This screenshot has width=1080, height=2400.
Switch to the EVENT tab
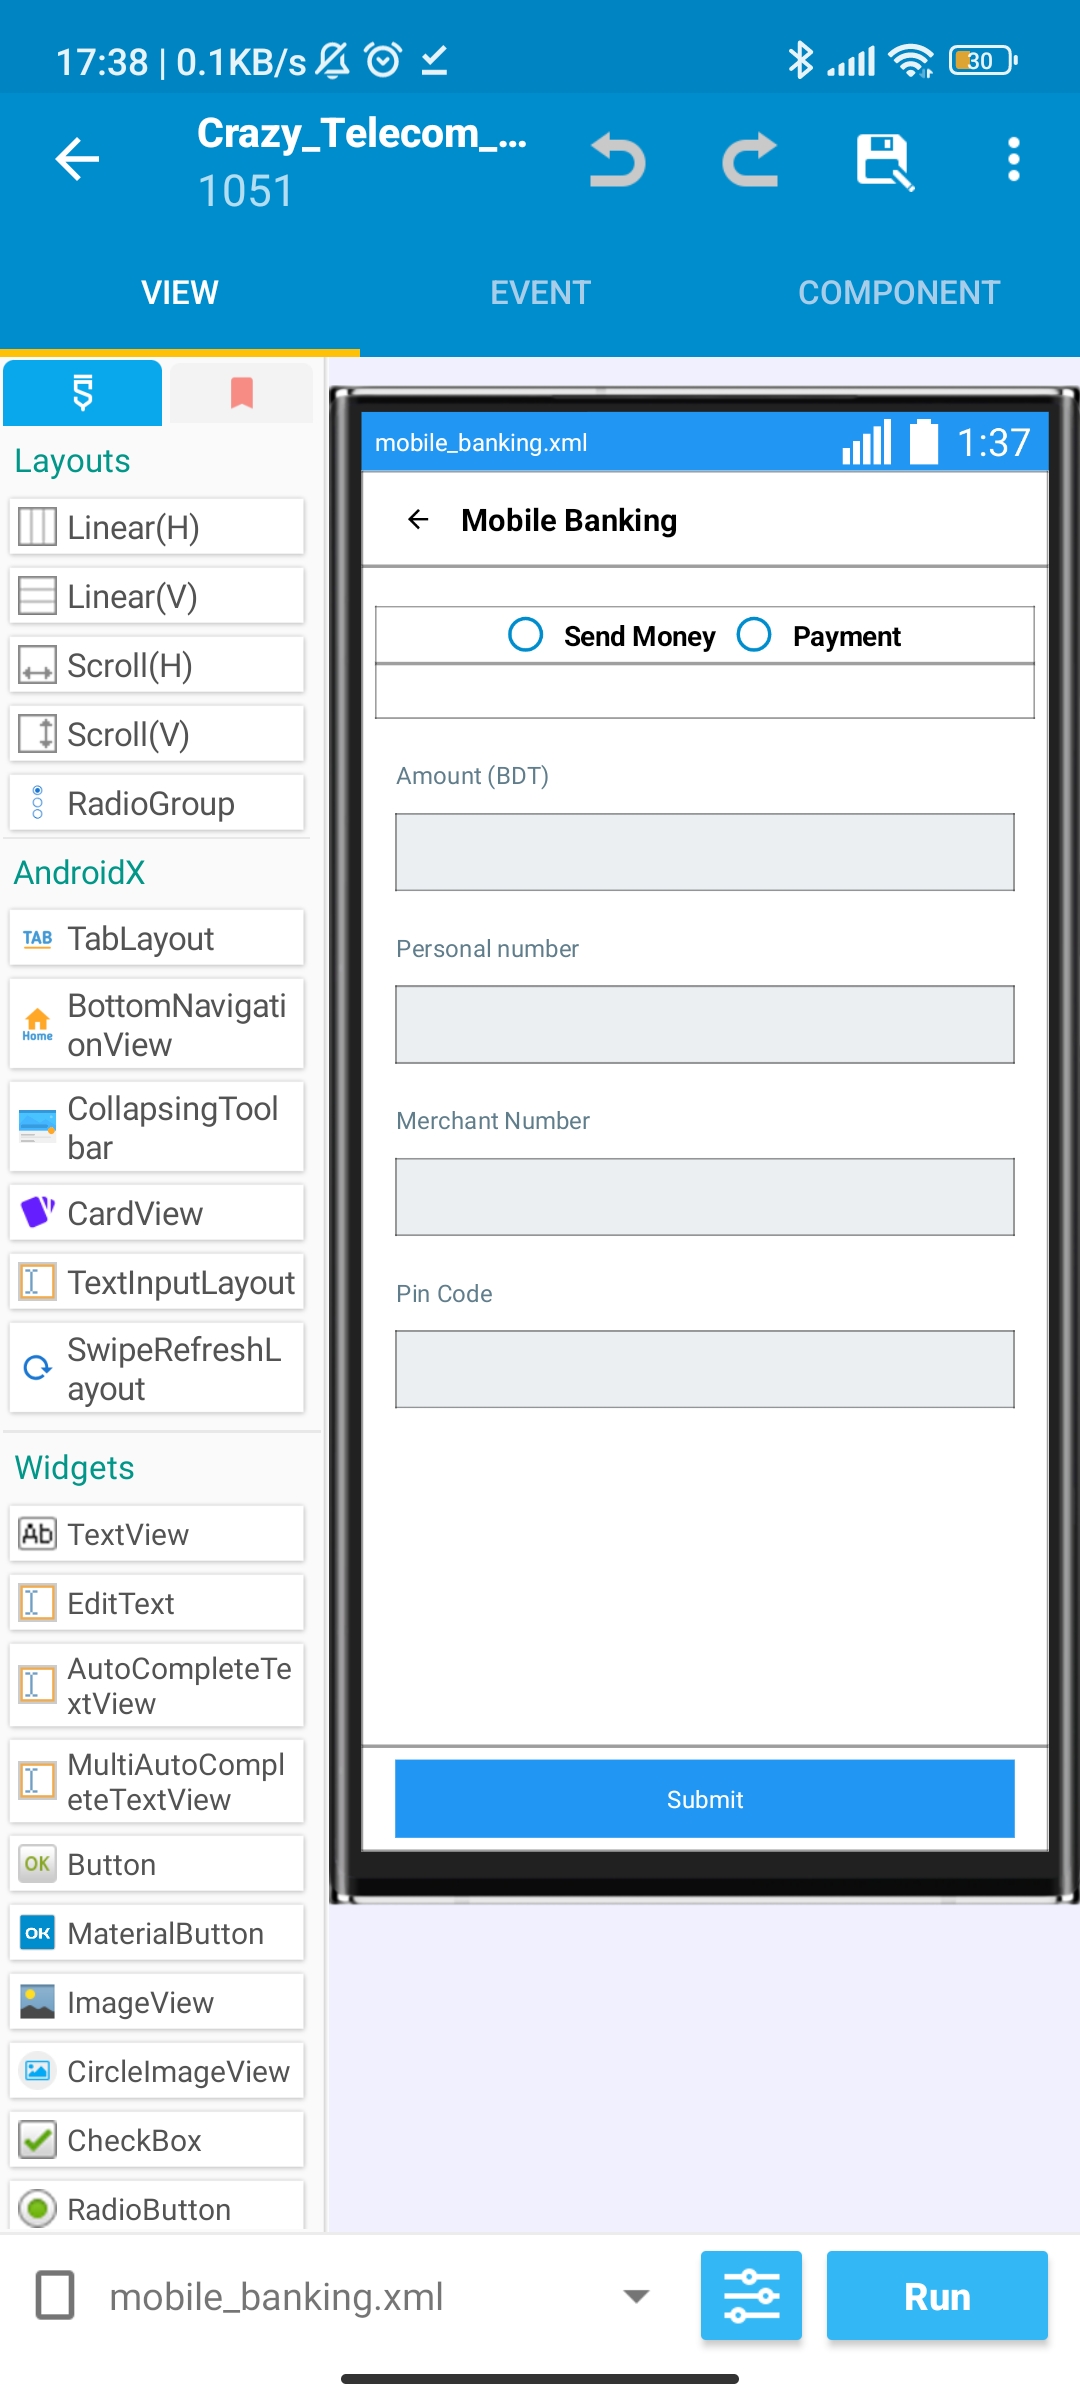click(x=540, y=293)
